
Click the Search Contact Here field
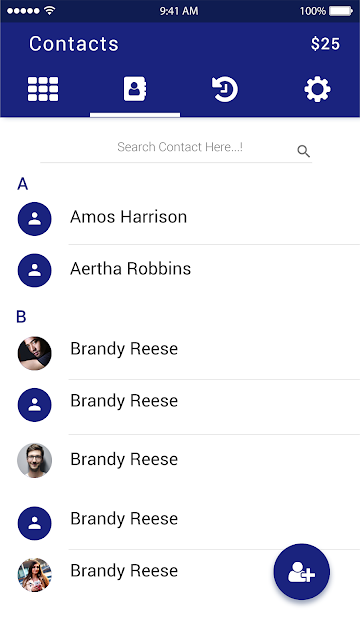point(176,149)
